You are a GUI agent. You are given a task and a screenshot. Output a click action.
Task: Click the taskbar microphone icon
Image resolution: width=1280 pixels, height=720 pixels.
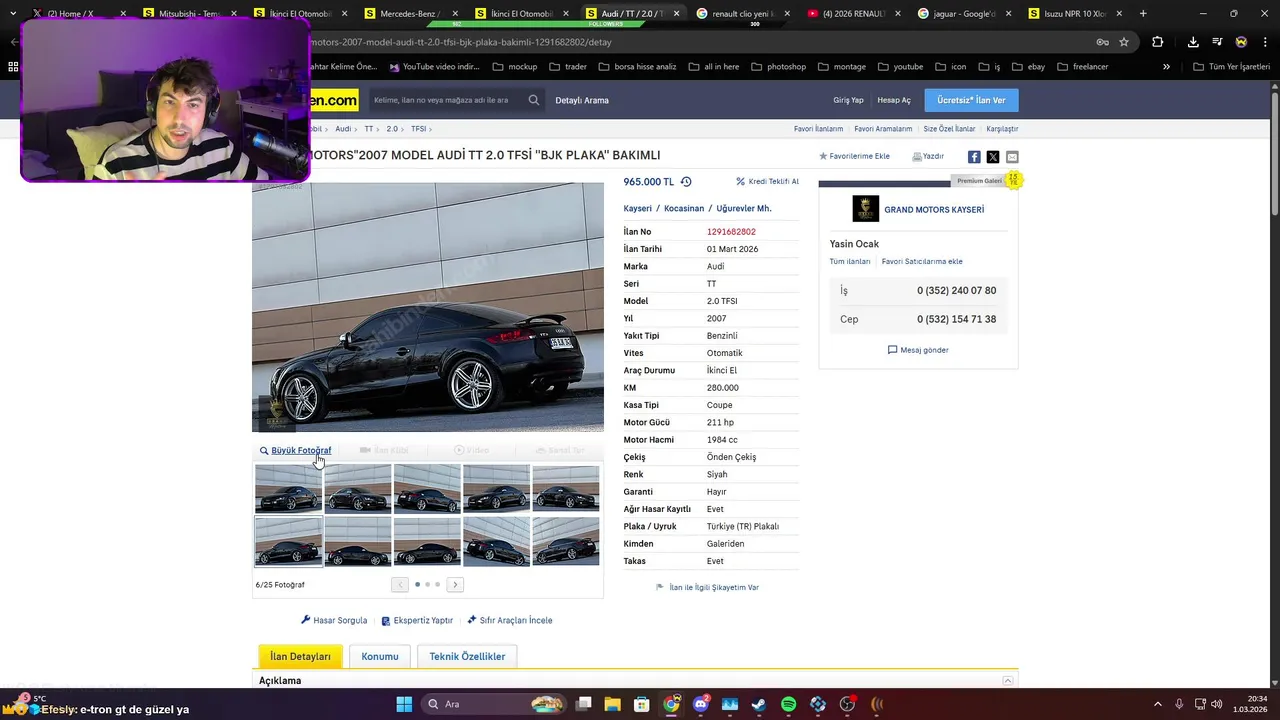tap(1179, 704)
